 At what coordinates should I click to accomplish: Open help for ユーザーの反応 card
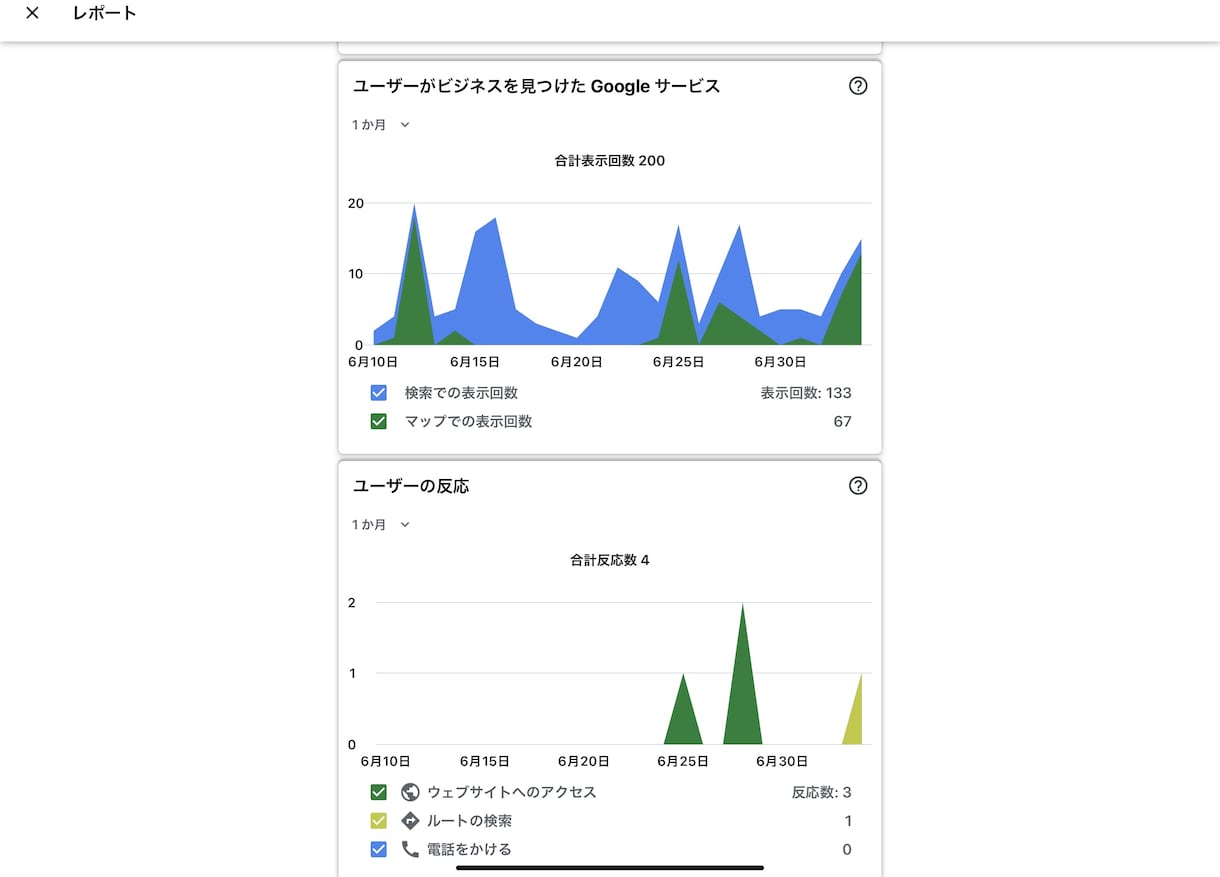click(858, 486)
